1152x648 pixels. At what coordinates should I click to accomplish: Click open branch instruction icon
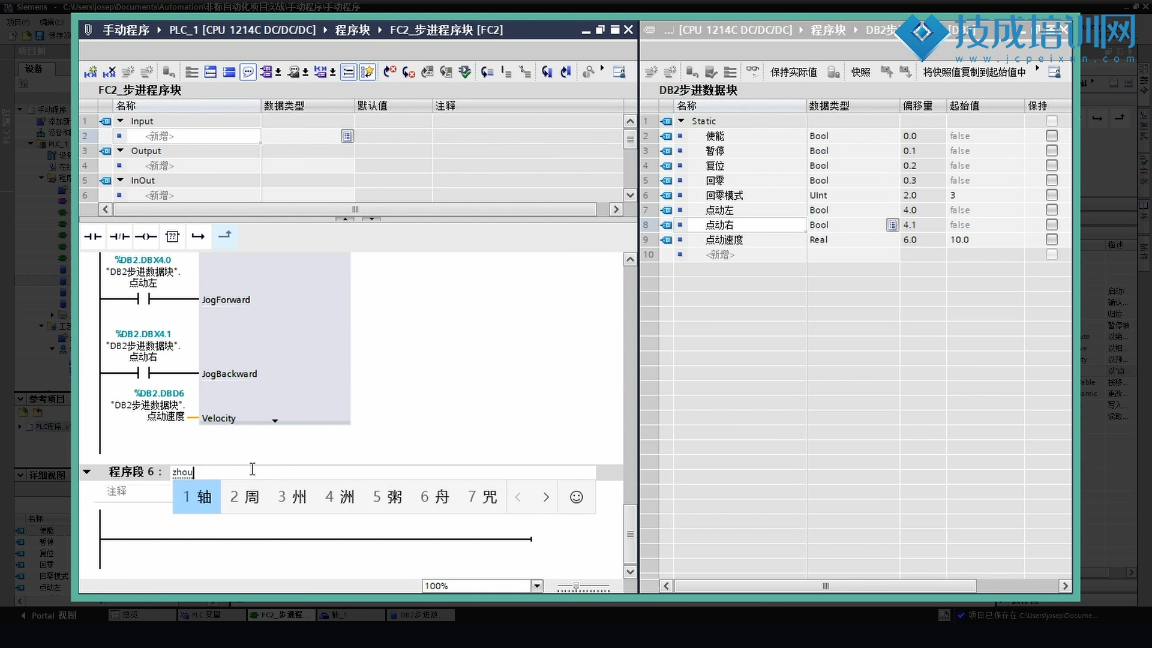(x=198, y=236)
